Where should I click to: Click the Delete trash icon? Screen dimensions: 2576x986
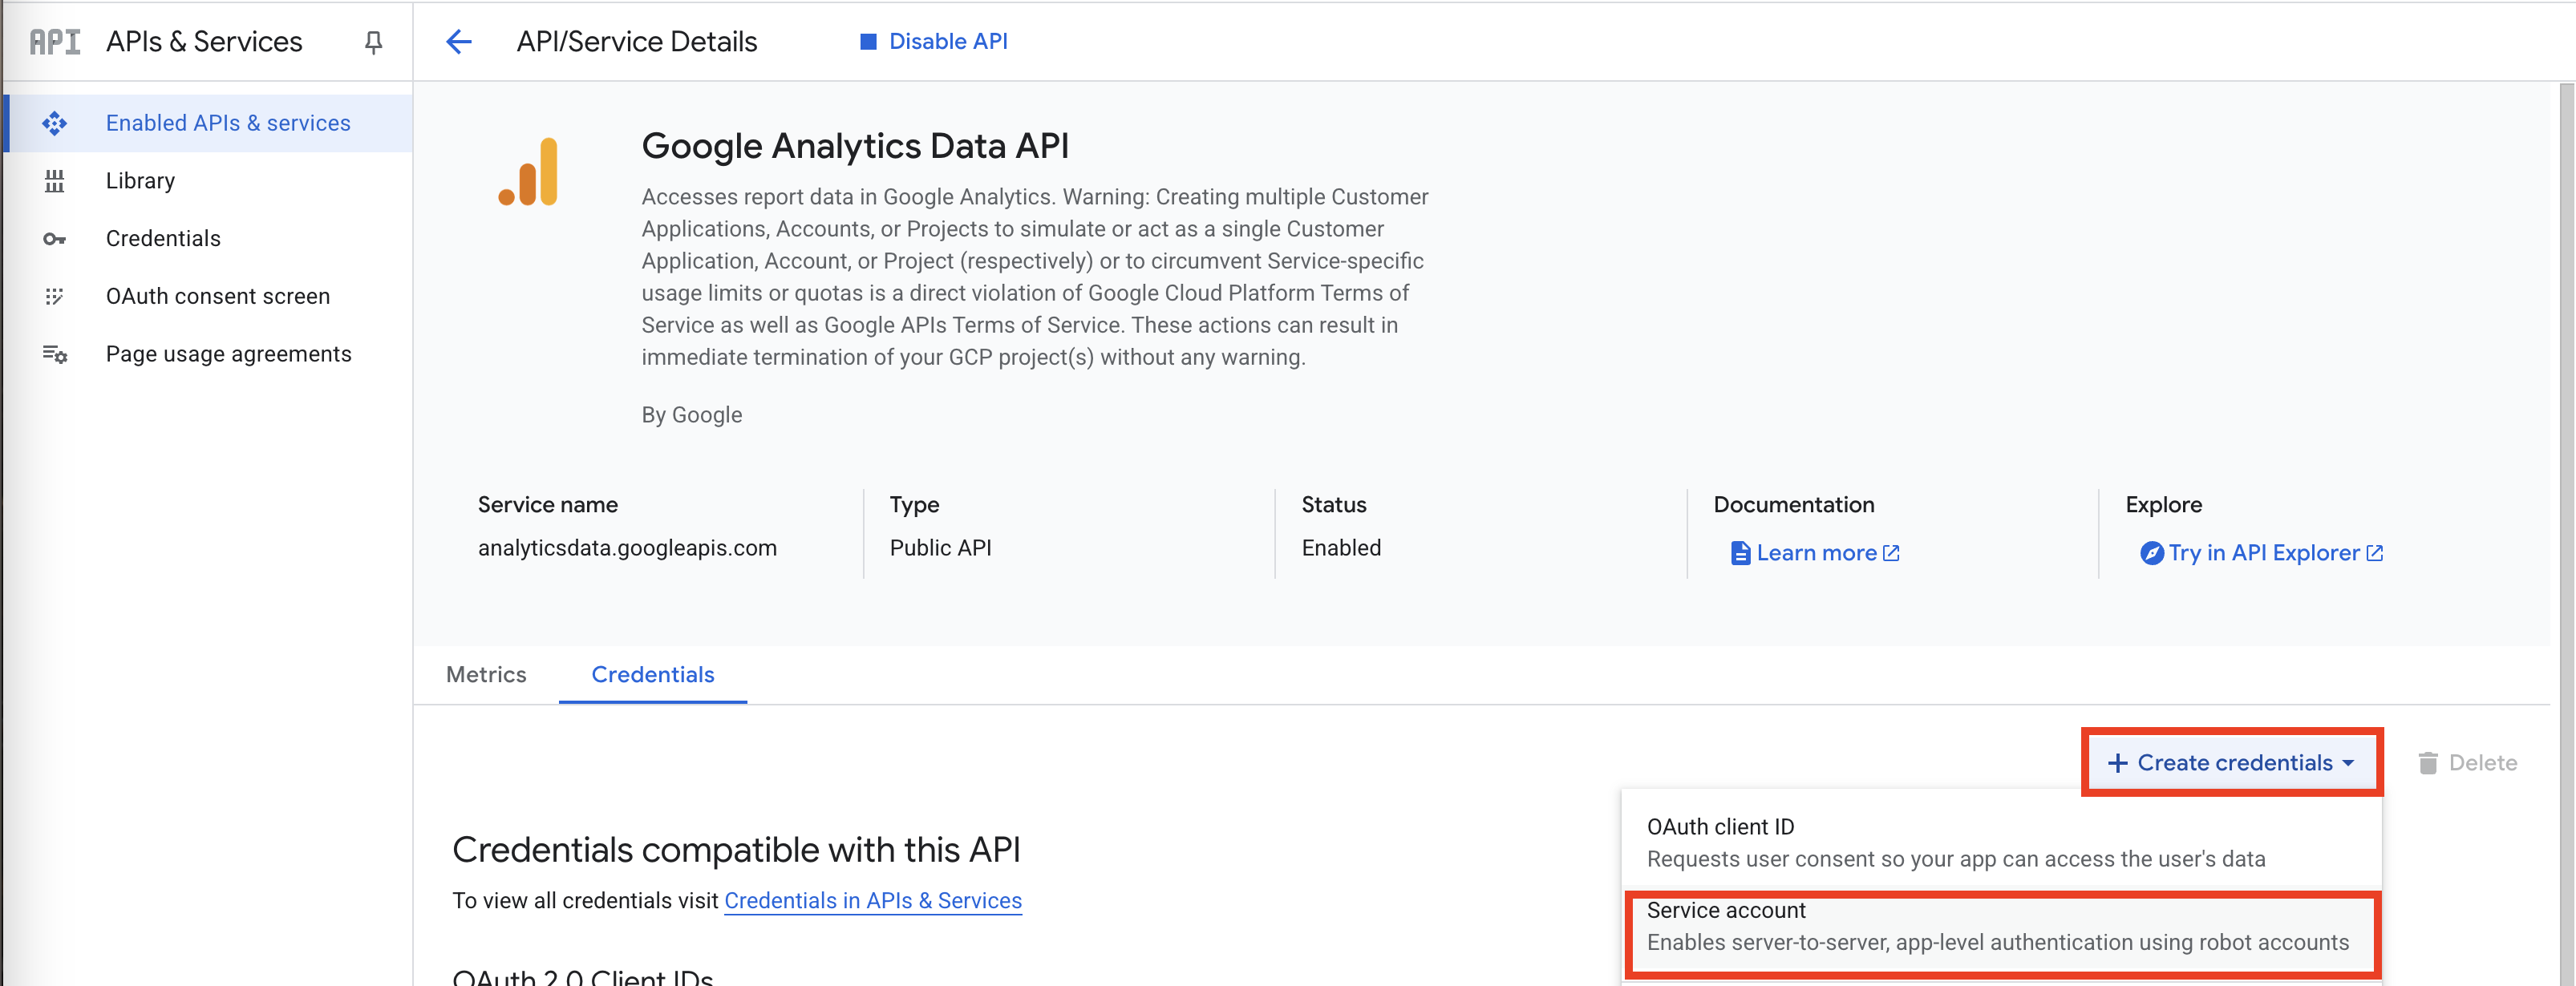(x=2427, y=763)
